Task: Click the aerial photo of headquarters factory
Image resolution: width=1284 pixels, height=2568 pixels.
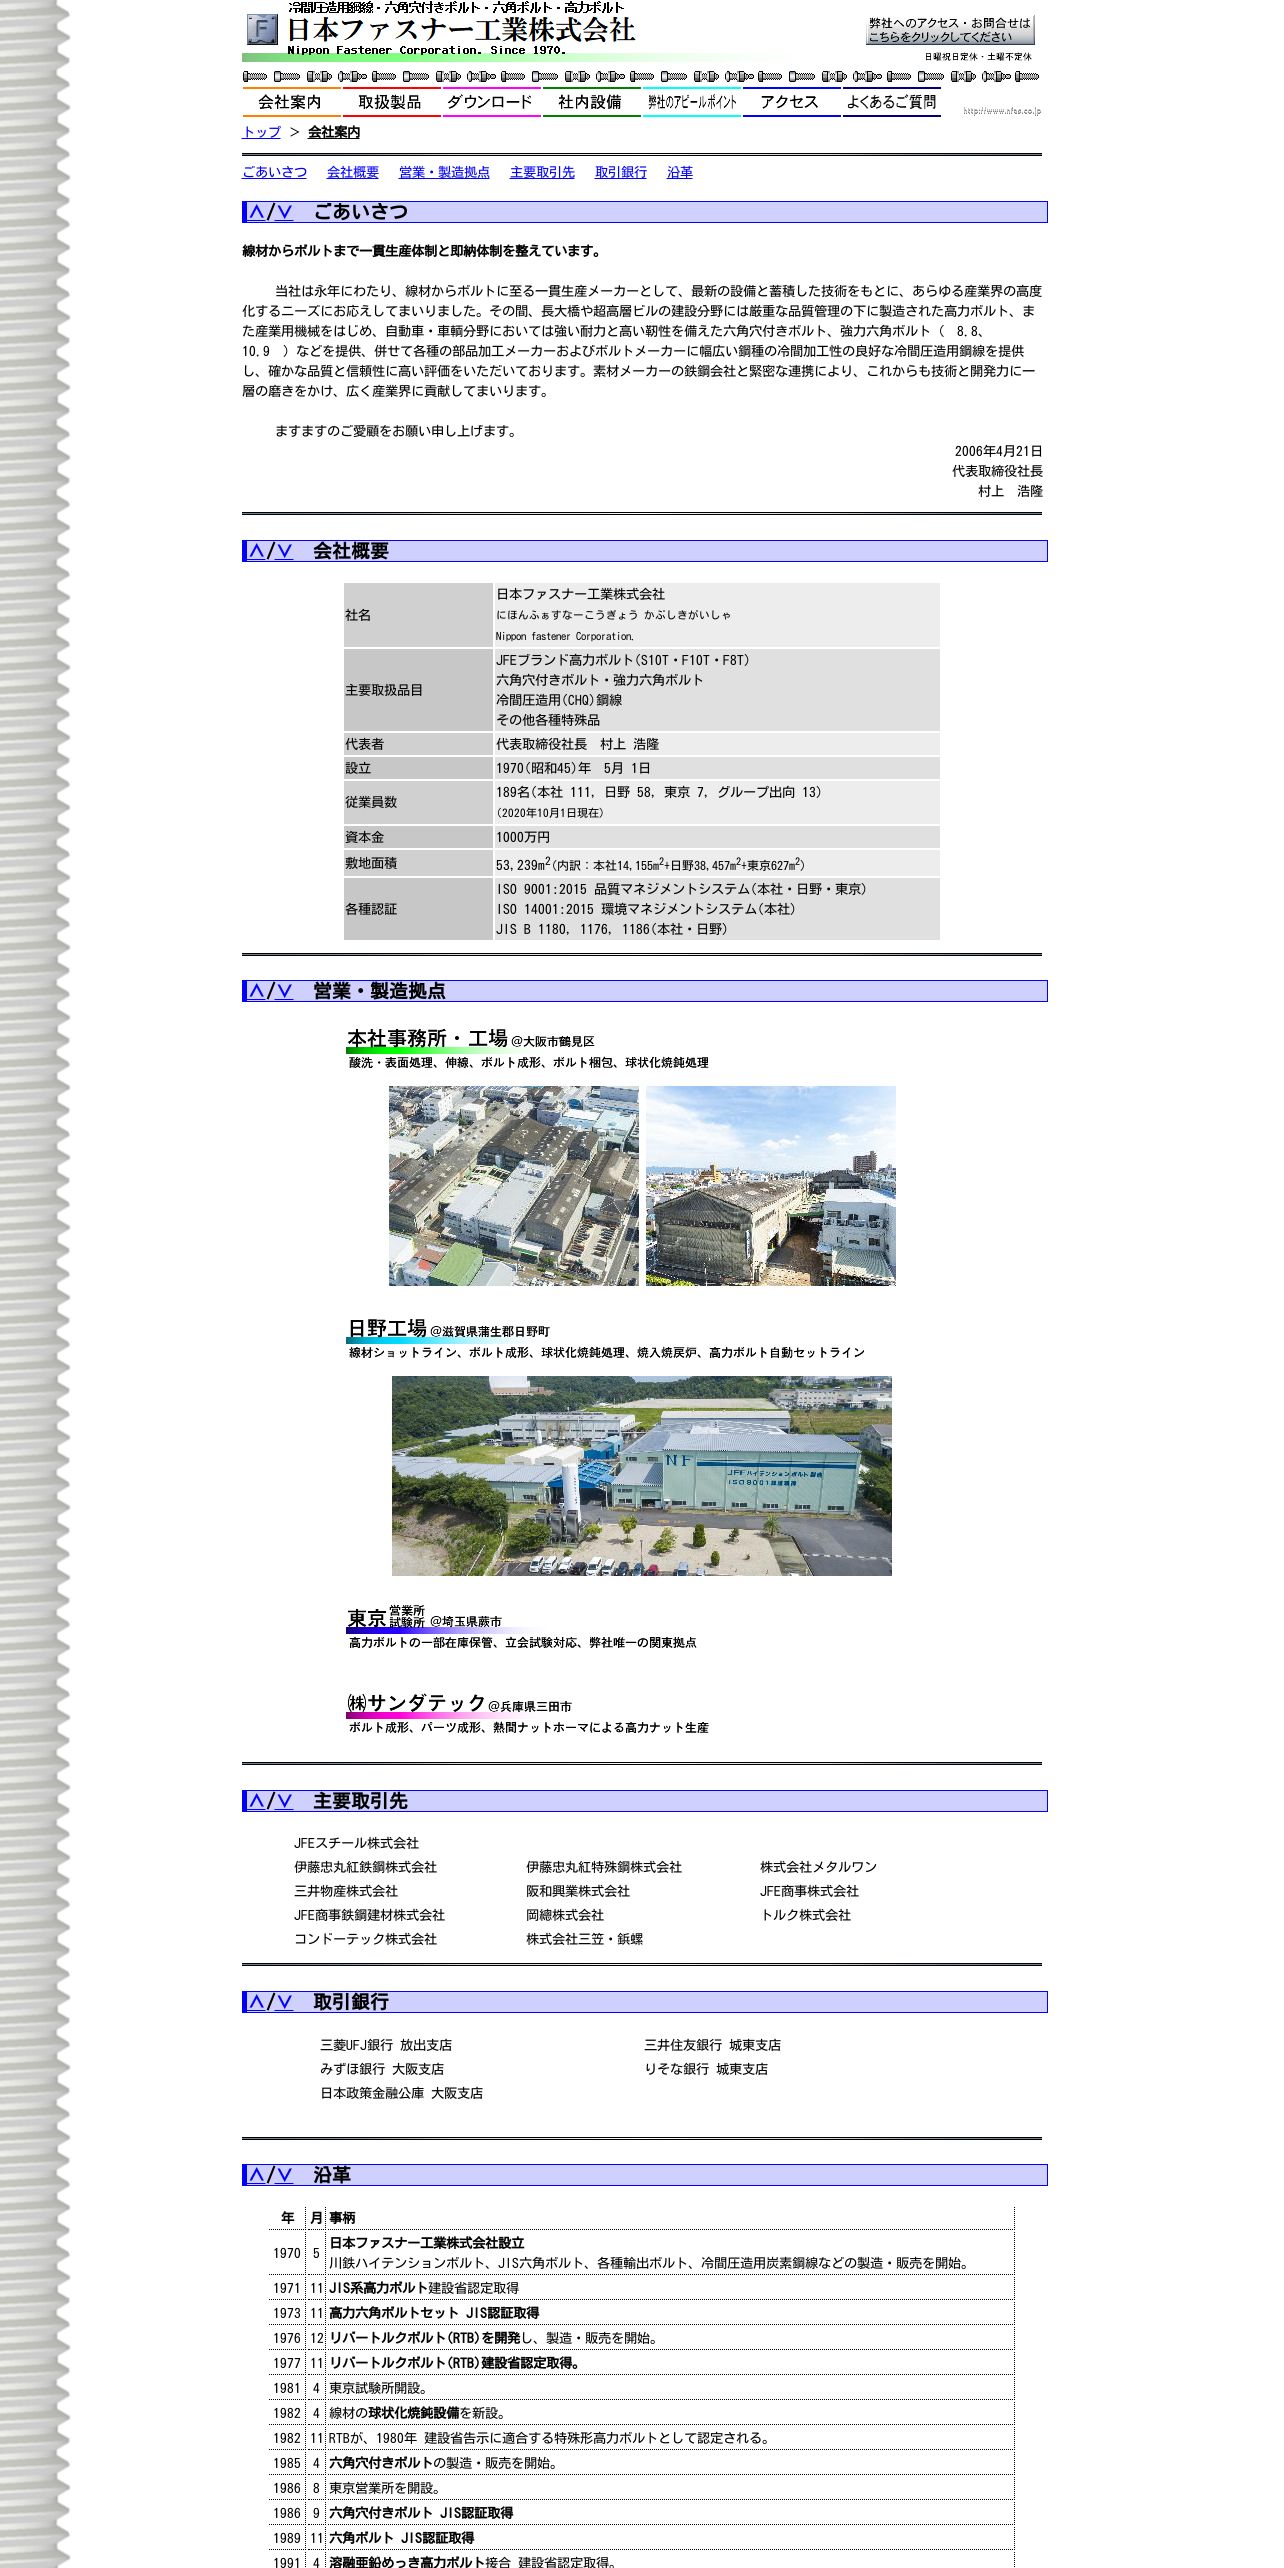Action: coord(514,1186)
